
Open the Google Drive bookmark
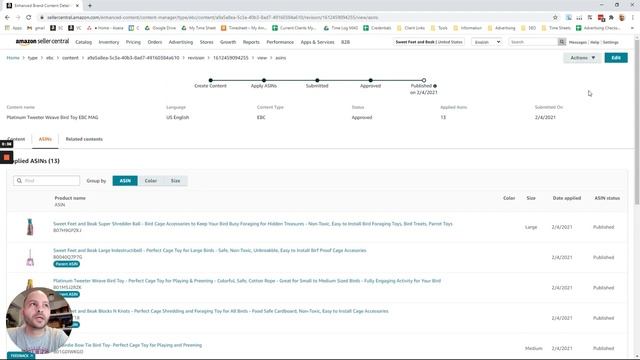[x=161, y=28]
